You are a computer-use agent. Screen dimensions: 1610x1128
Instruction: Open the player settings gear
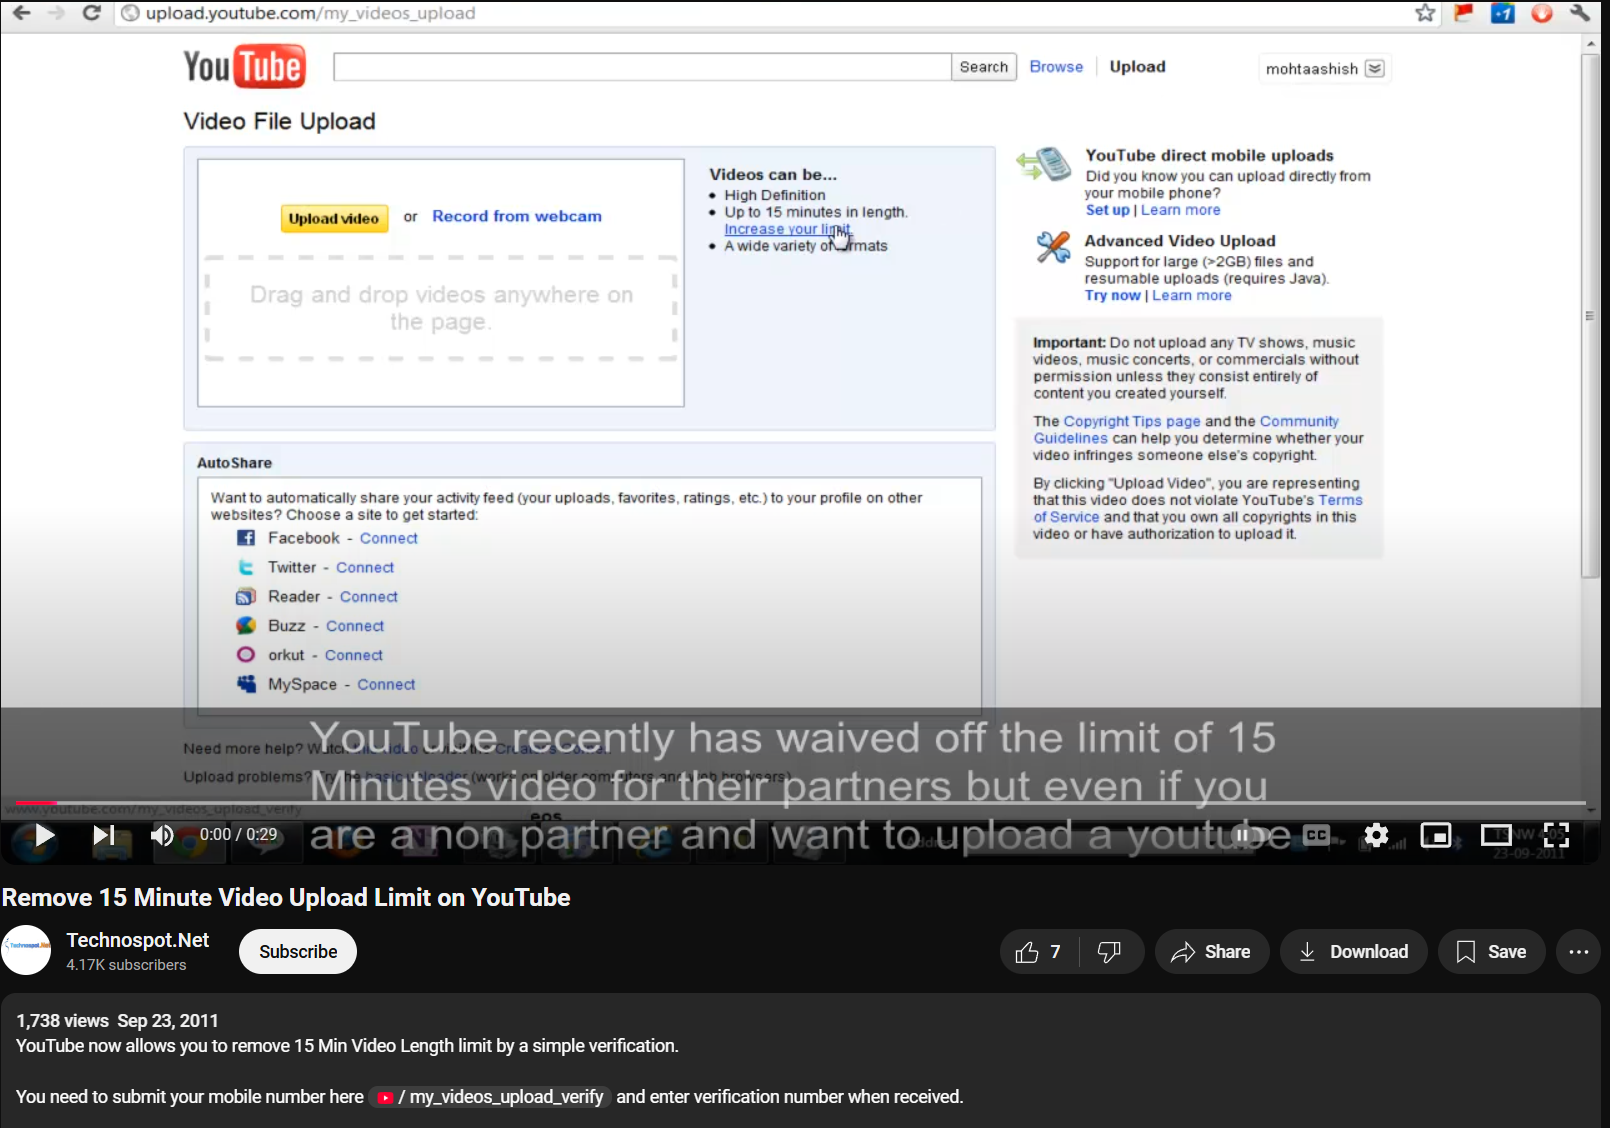[1376, 835]
